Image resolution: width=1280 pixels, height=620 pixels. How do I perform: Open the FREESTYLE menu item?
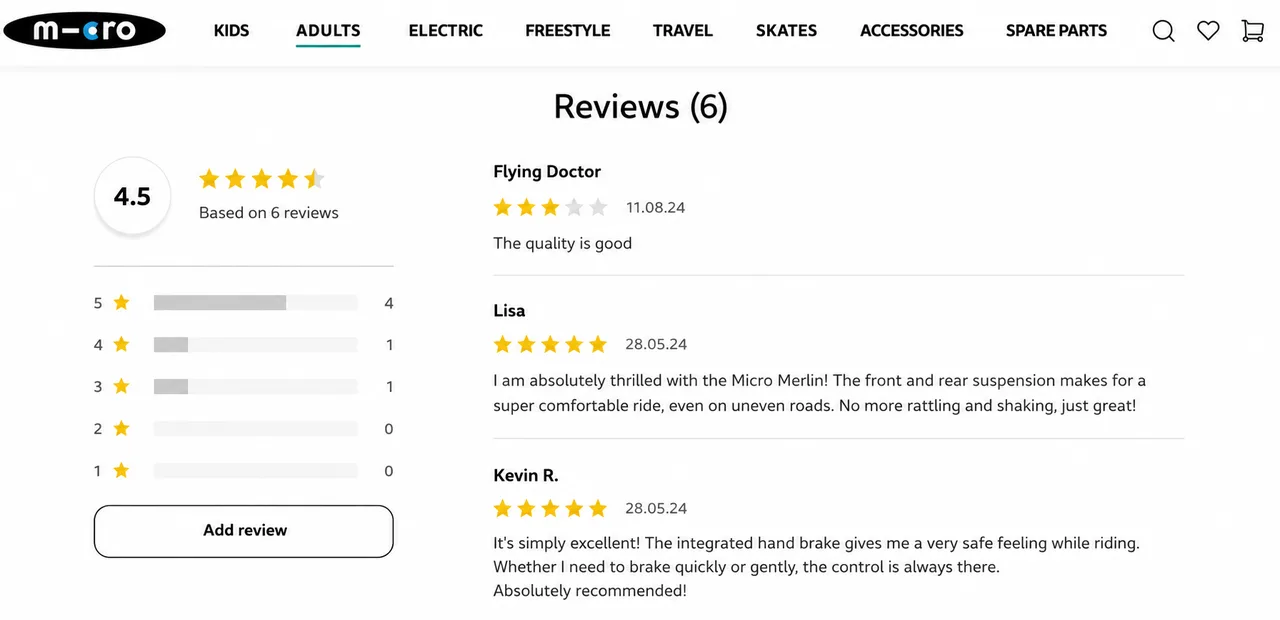tap(568, 31)
